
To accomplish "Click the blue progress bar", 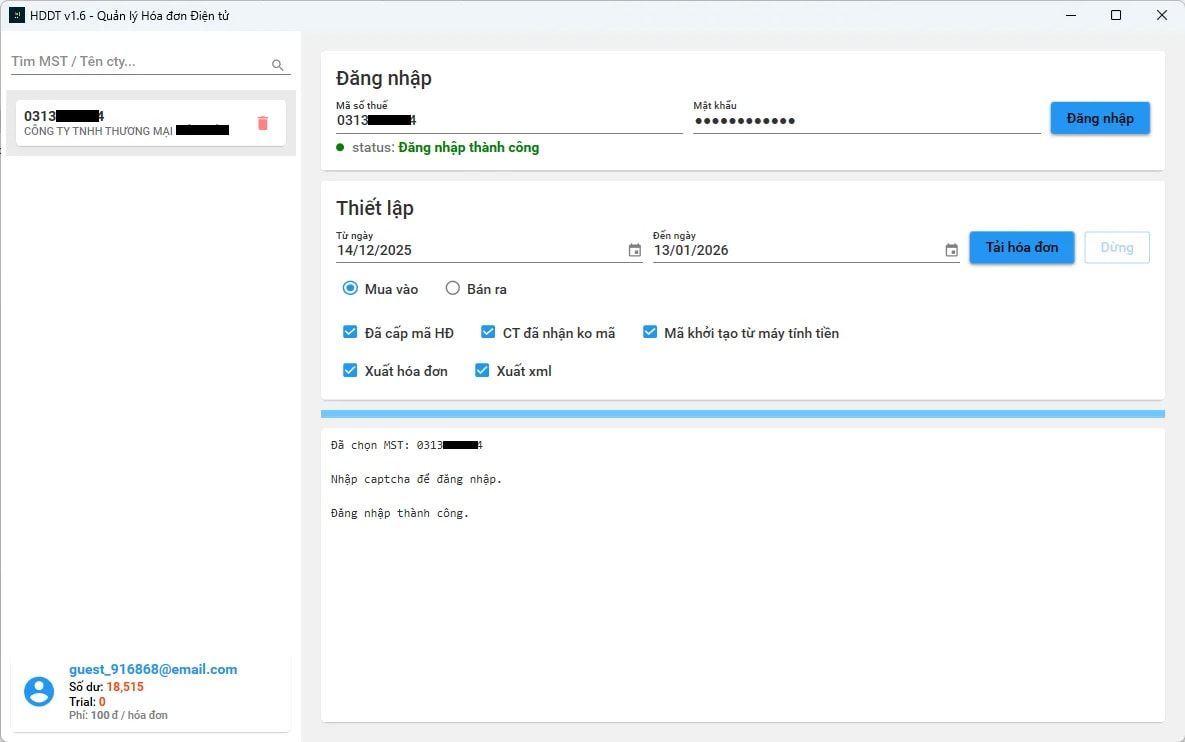I will [742, 413].
